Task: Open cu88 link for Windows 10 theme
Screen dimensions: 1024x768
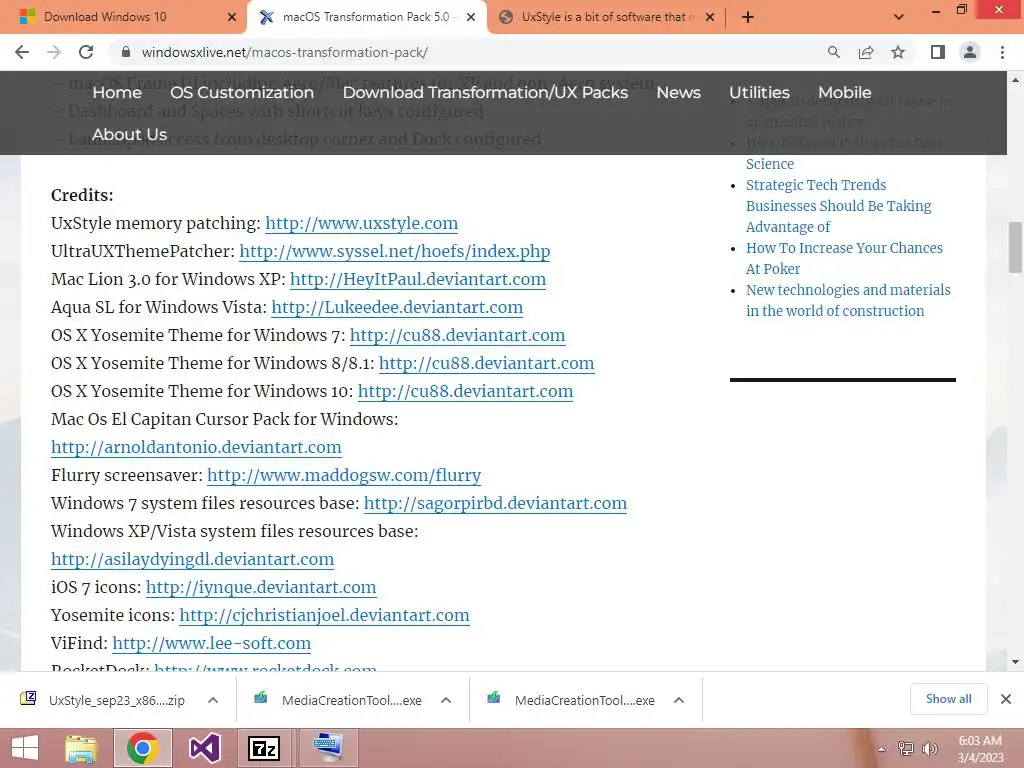Action: coord(466,392)
